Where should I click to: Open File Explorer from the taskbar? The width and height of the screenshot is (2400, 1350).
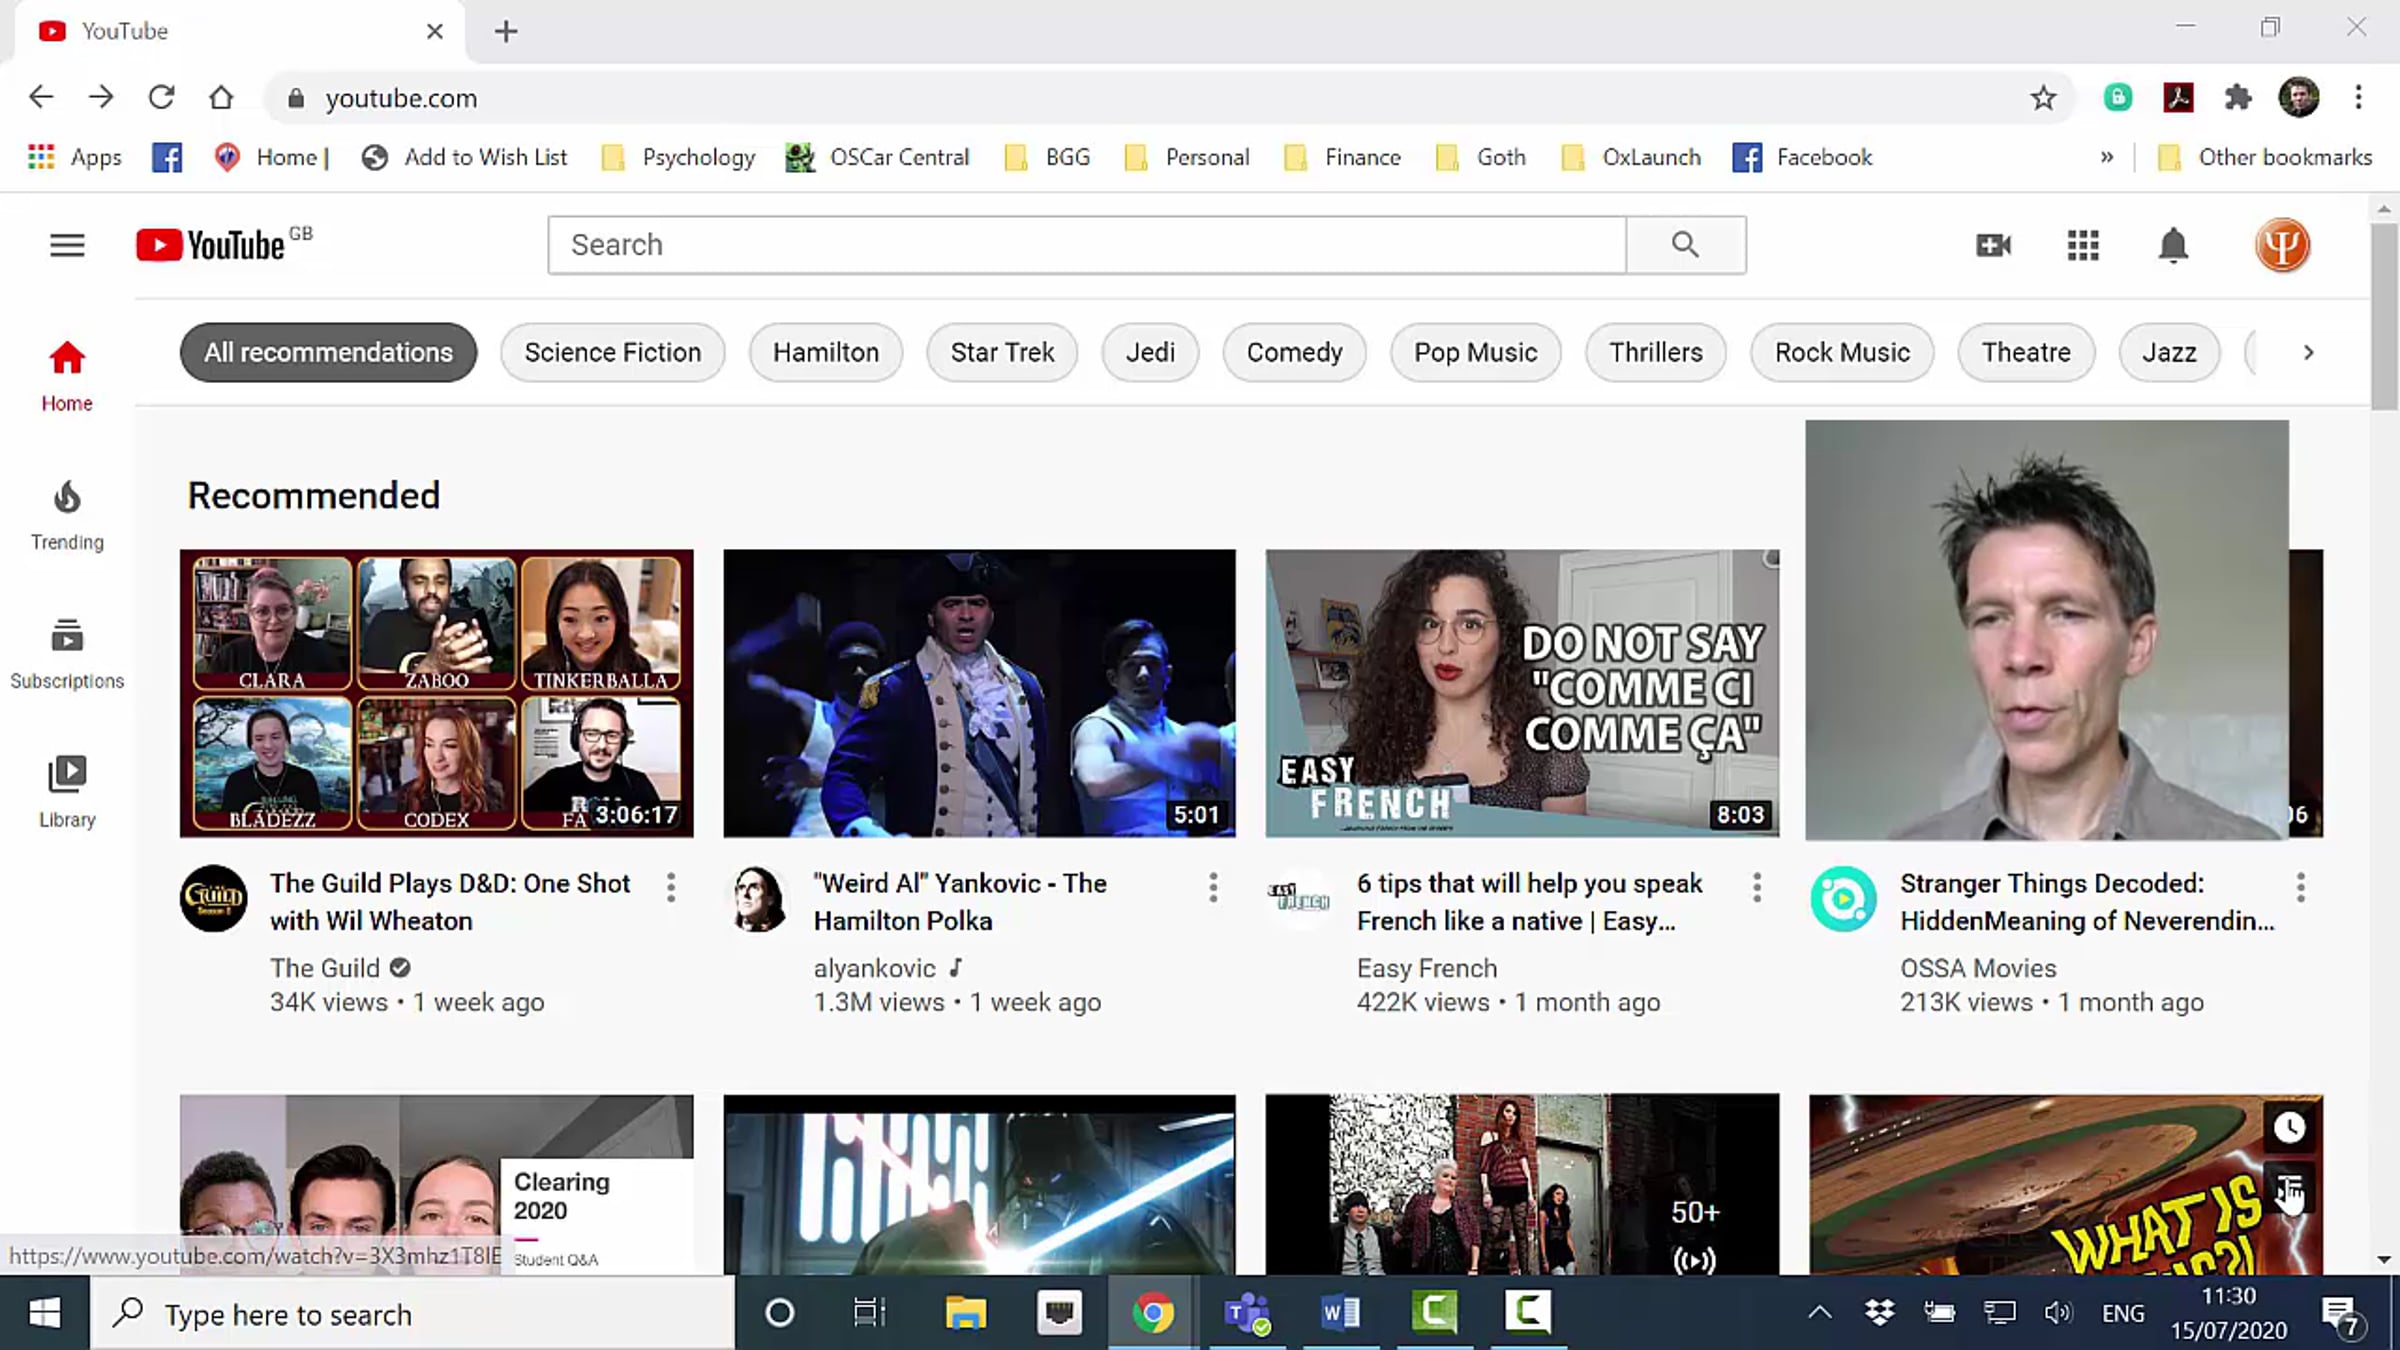[x=965, y=1312]
